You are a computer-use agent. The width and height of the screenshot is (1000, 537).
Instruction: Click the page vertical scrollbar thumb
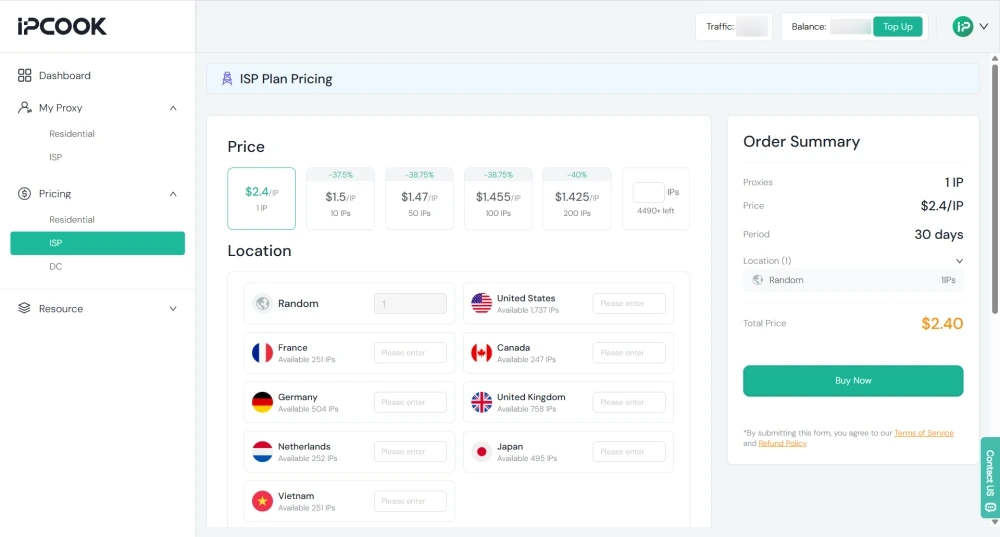(x=994, y=188)
